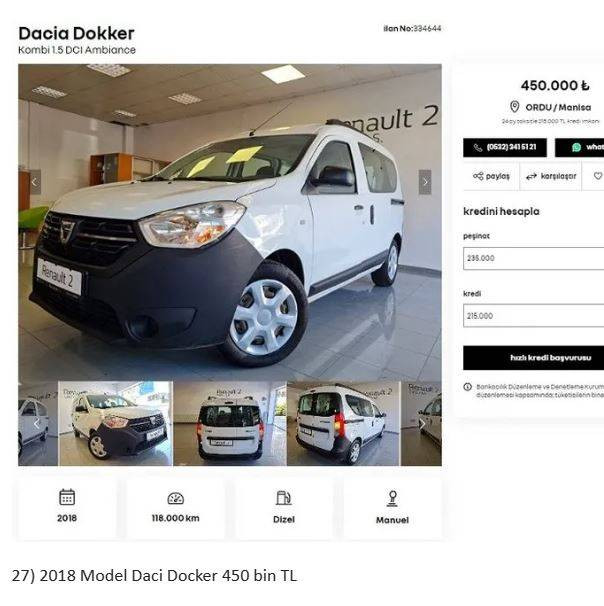Click the phone number call button
This screenshot has height=606, width=604.
(505, 147)
